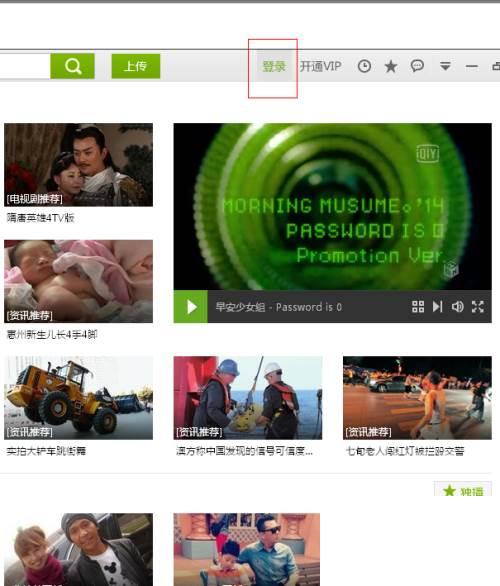Click inside the search input field

tap(25, 66)
